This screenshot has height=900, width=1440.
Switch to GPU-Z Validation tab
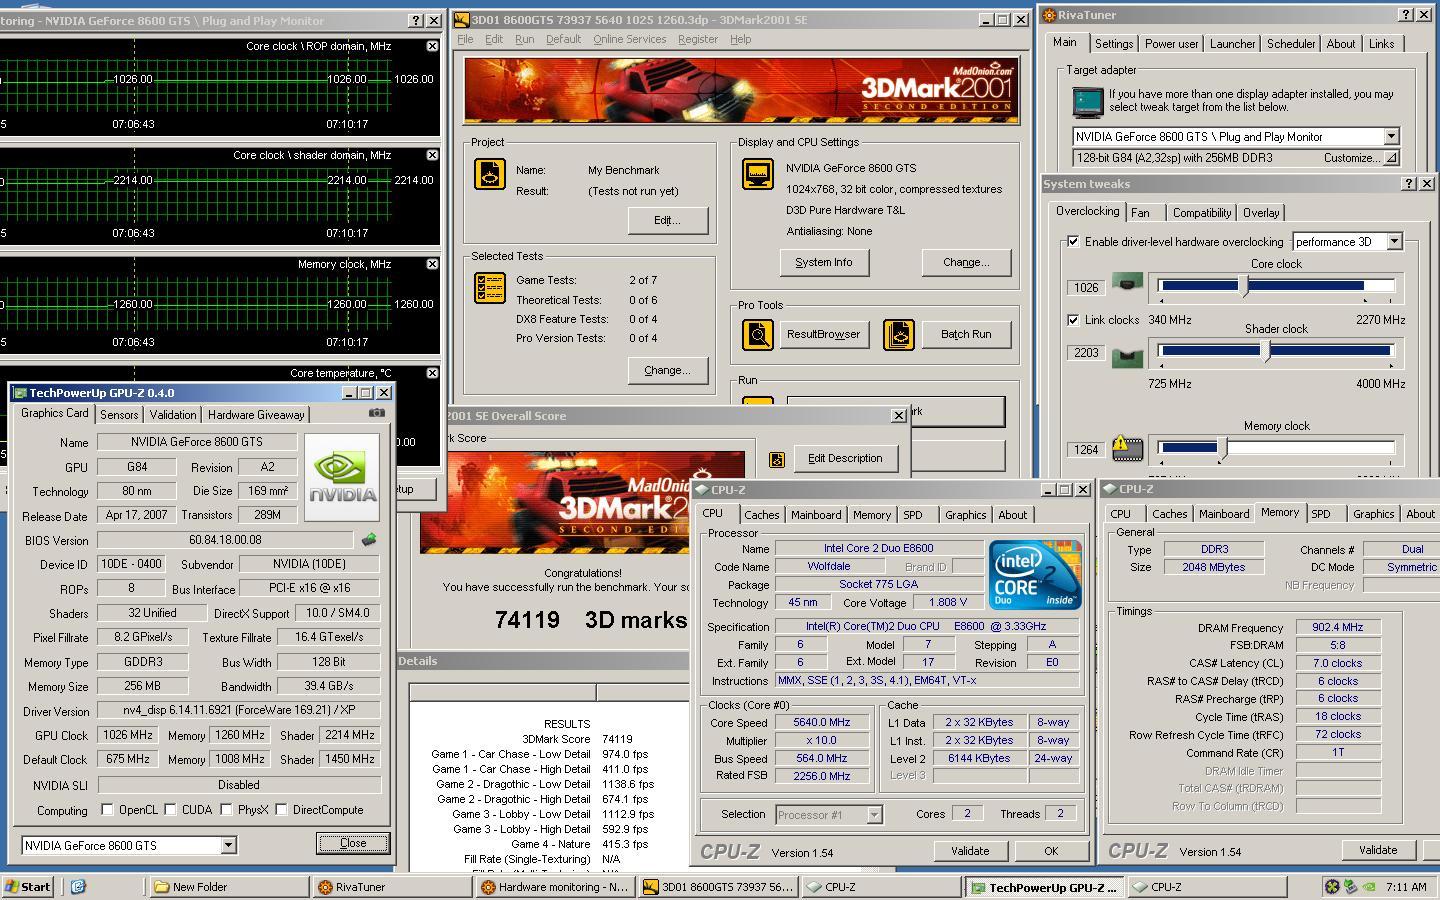pos(173,415)
